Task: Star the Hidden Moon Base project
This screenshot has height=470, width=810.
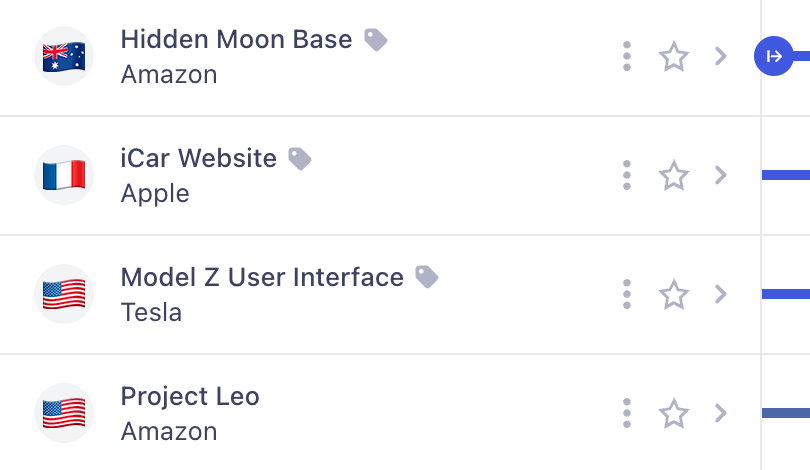Action: tap(674, 56)
